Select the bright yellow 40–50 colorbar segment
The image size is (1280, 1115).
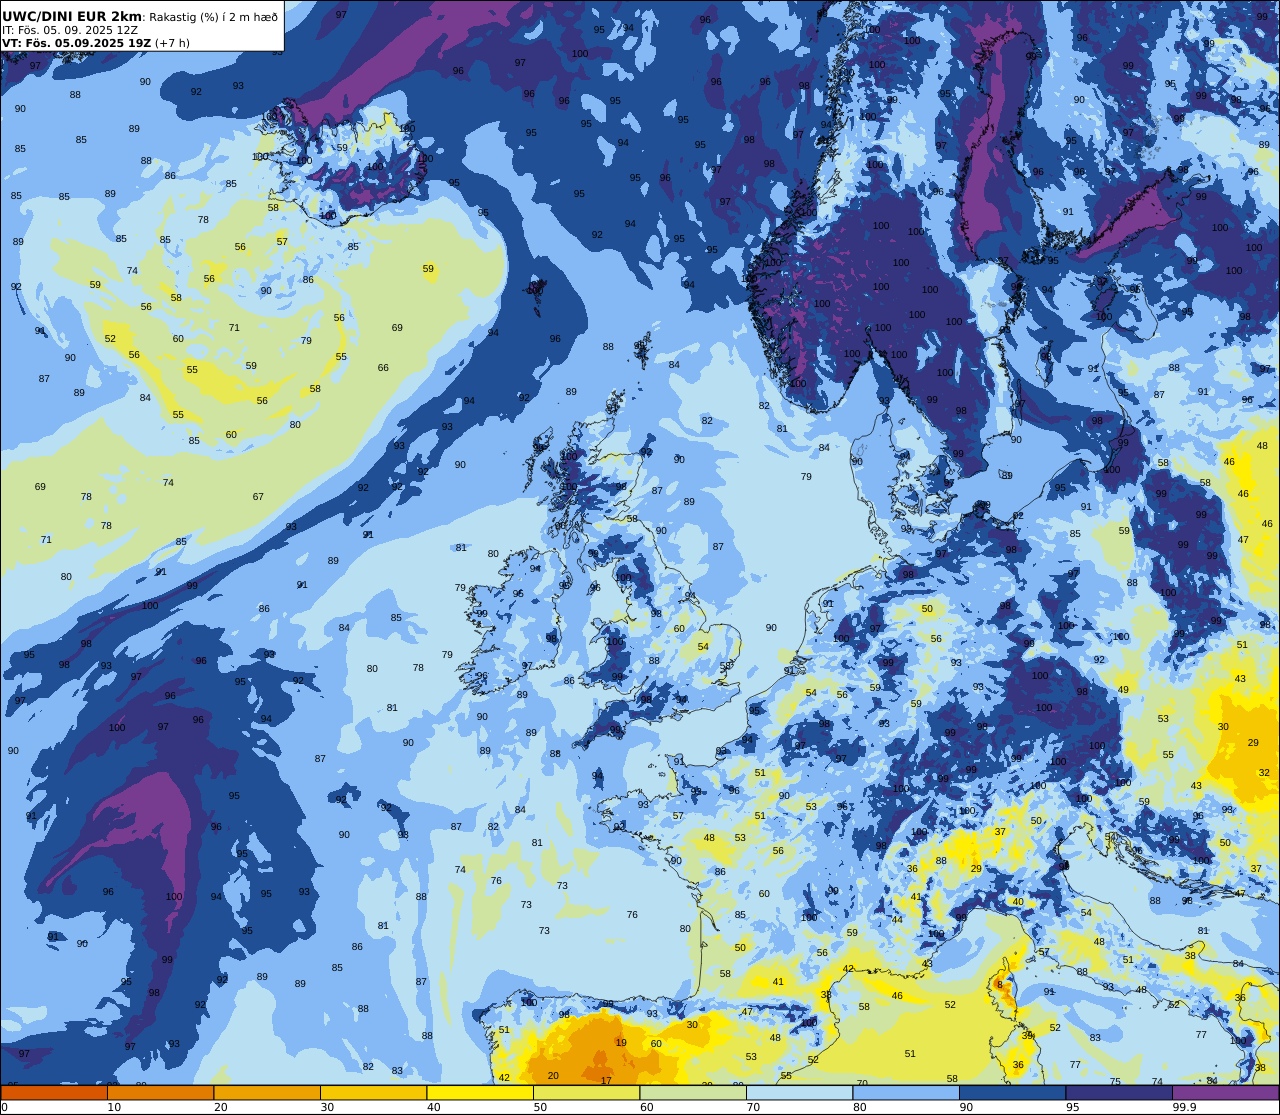[480, 1093]
